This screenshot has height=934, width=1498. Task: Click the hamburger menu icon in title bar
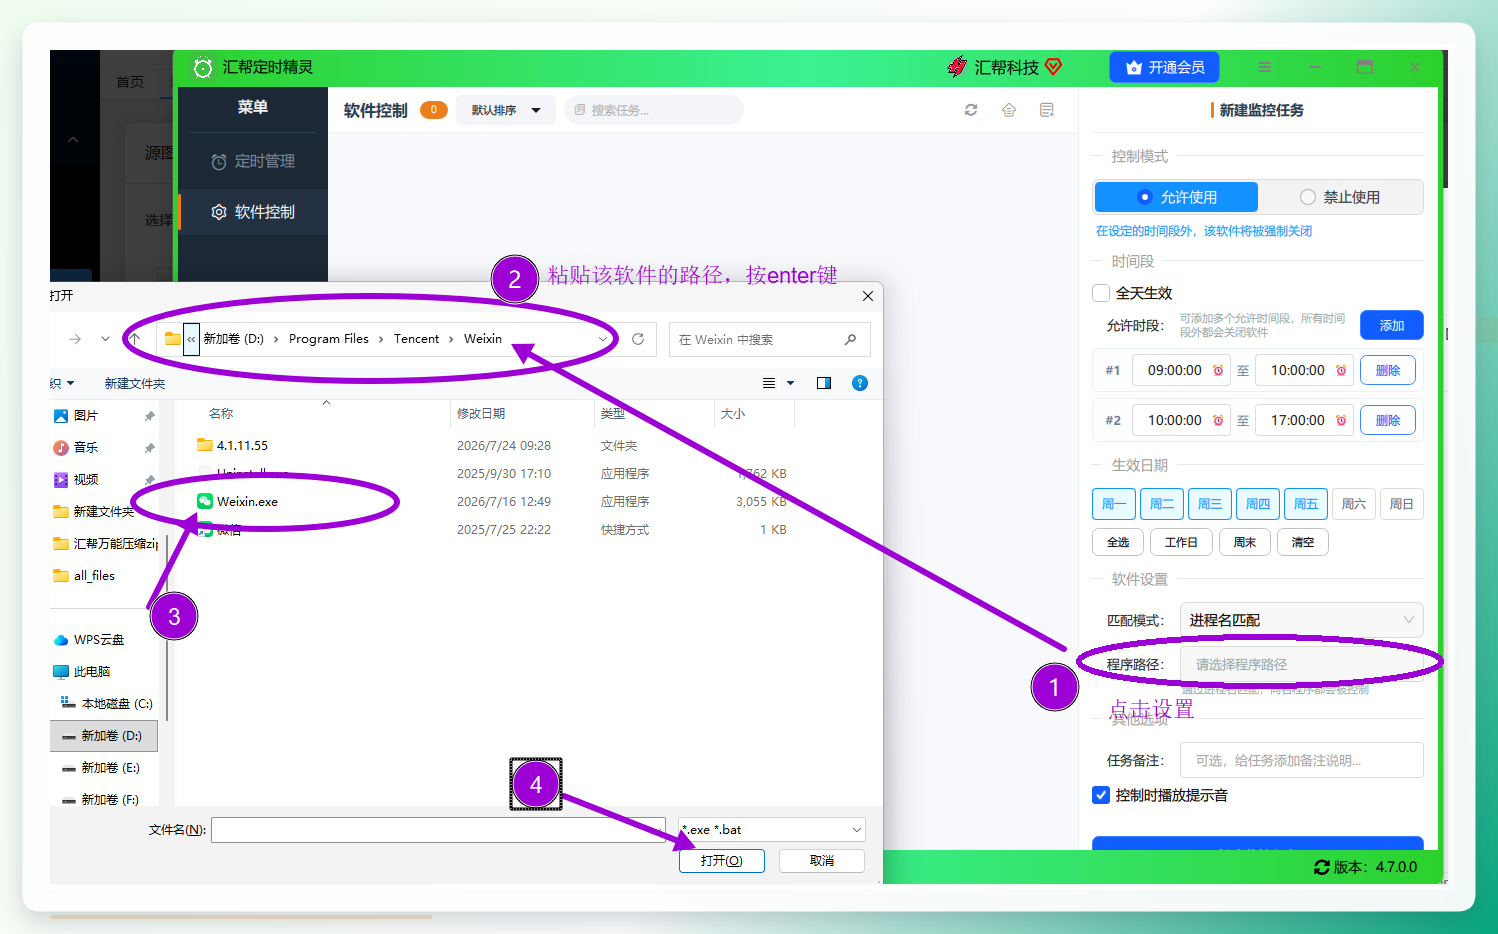point(1264,67)
